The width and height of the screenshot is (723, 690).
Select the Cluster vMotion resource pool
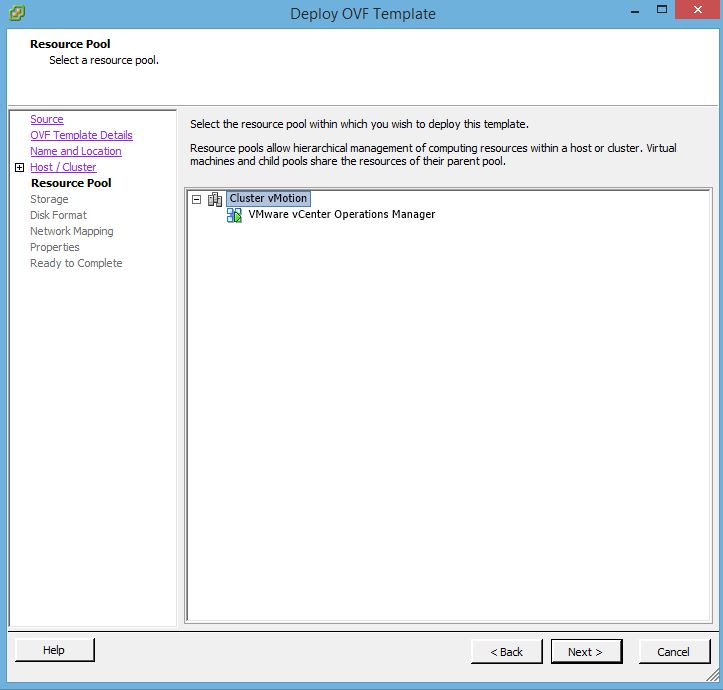(268, 198)
